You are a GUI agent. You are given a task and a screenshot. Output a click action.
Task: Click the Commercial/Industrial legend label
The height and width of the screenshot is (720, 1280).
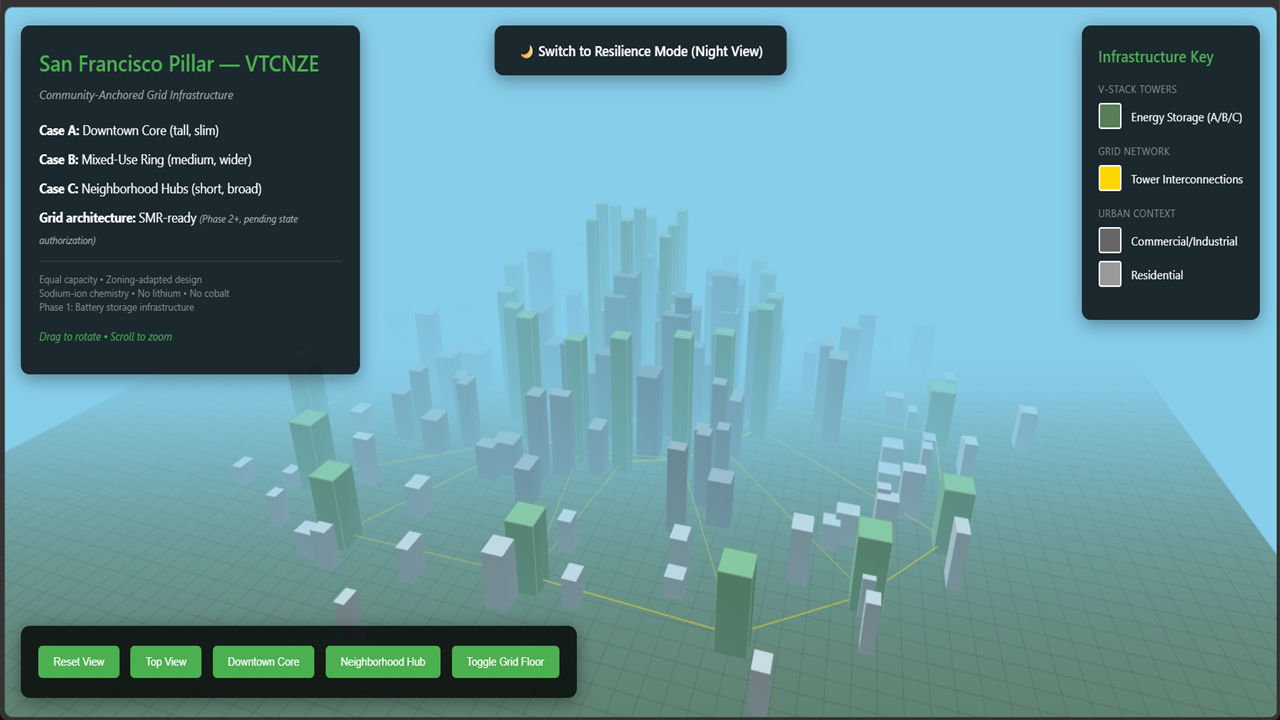coord(1184,242)
